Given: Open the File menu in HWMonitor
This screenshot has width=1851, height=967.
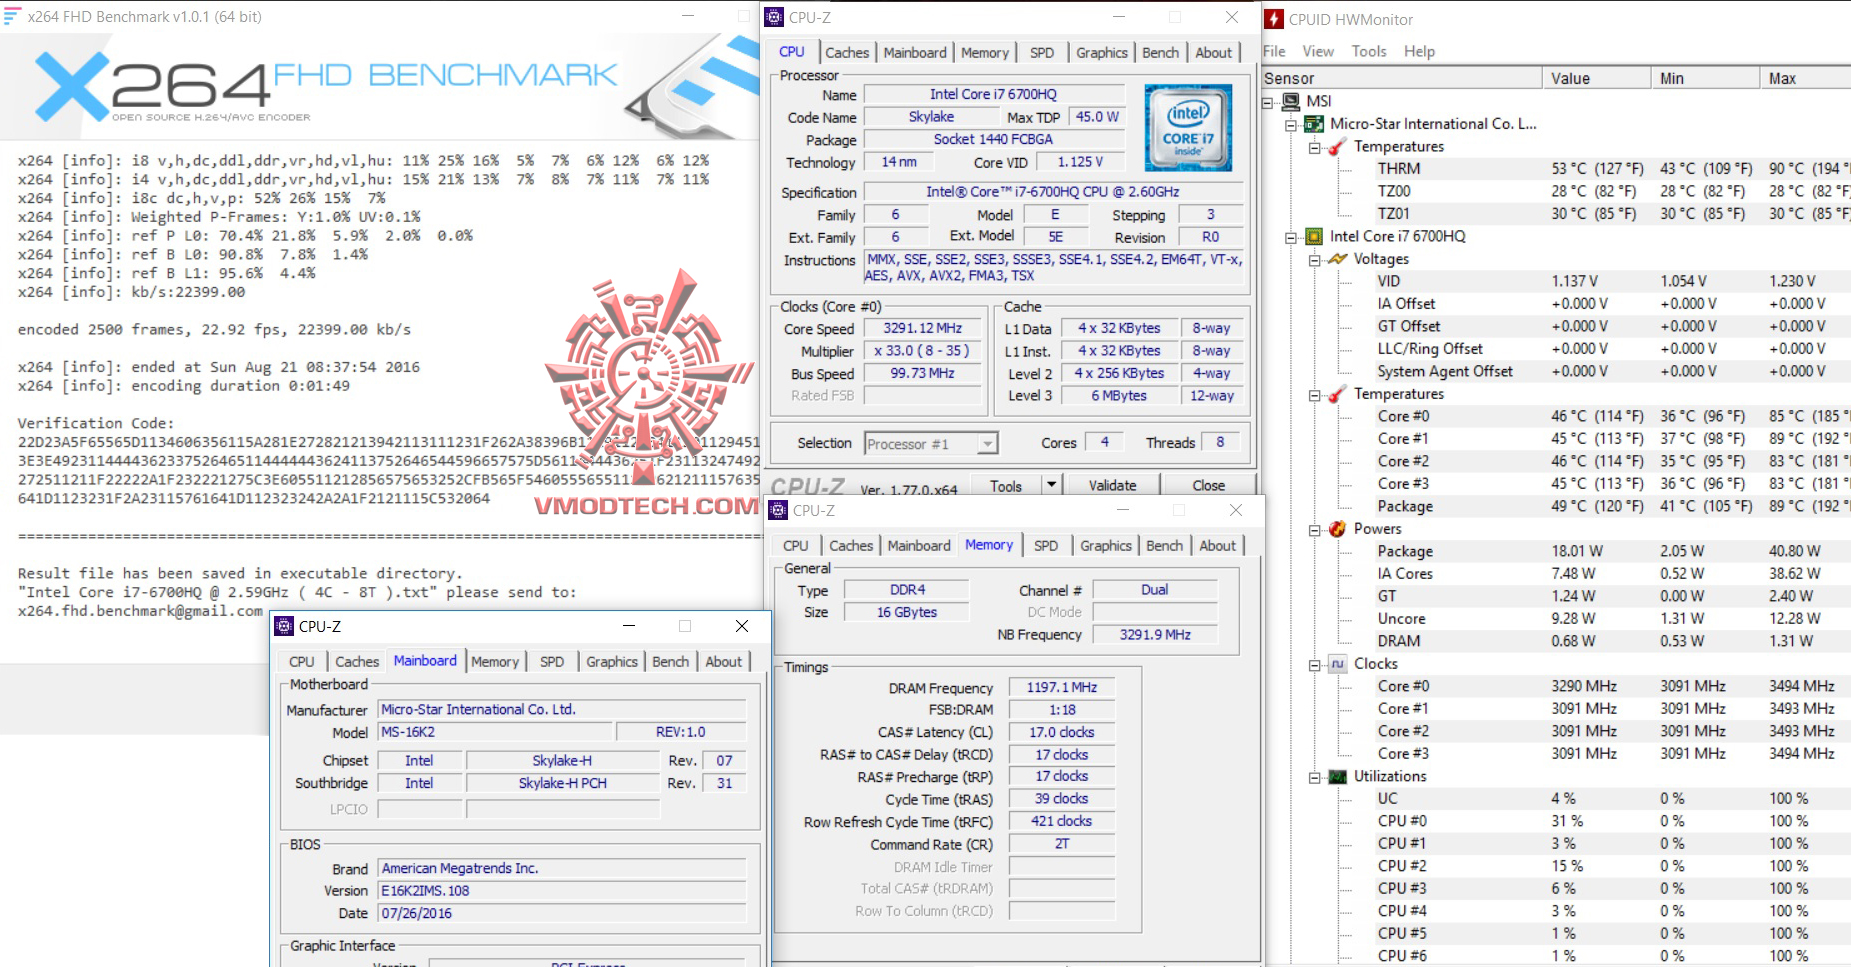Looking at the screenshot, I should point(1274,51).
